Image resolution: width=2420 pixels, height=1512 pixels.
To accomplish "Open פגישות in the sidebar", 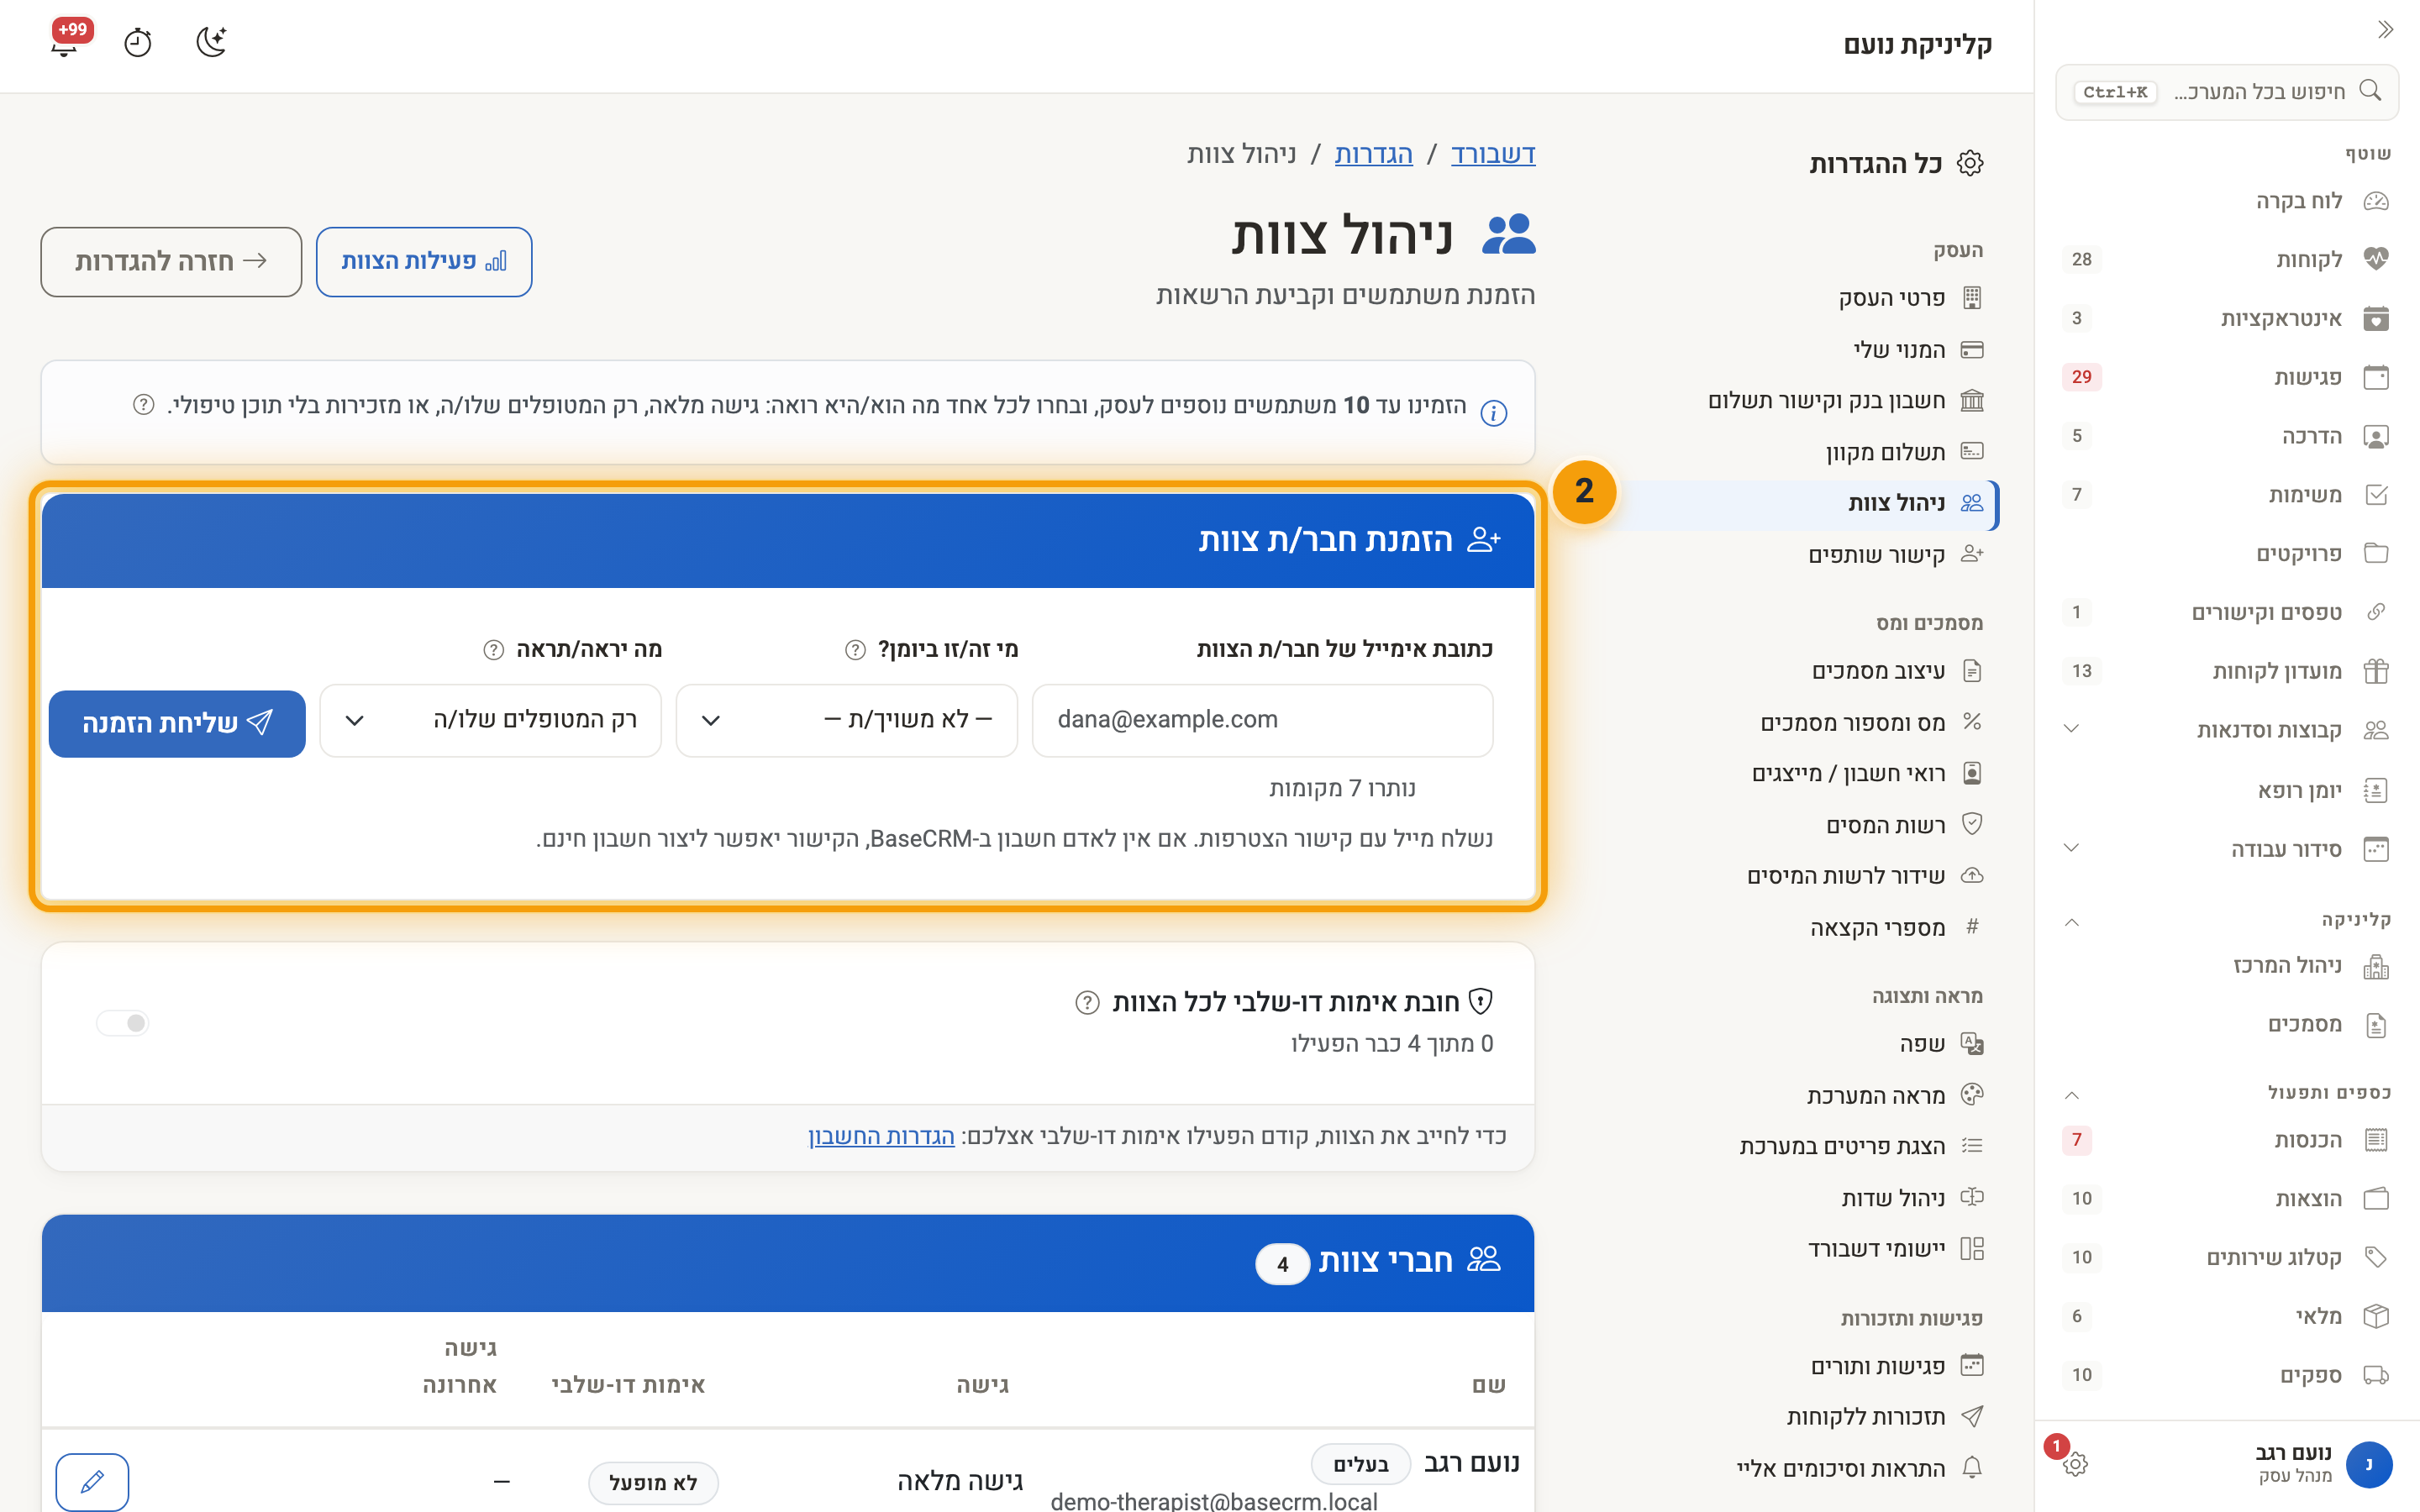I will pyautogui.click(x=2226, y=377).
